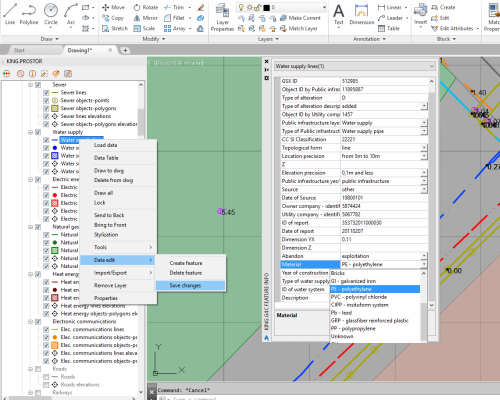Open the Topological form dropdown
The height and width of the screenshot is (400, 500).
click(424, 148)
